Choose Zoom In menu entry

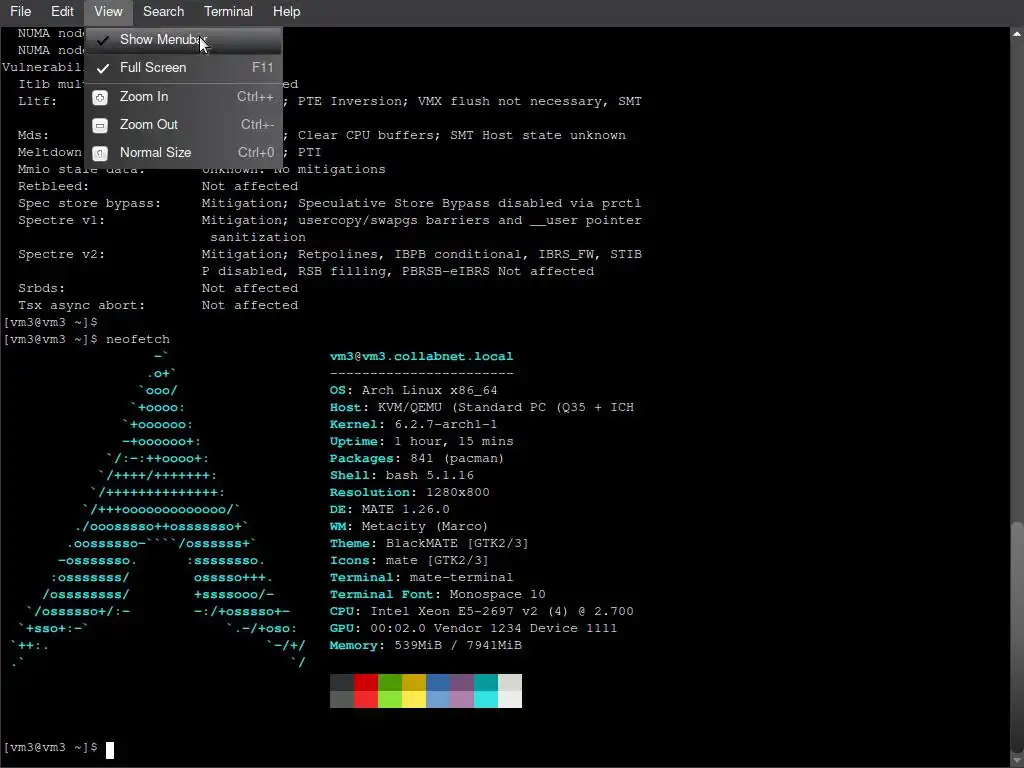[x=184, y=97]
